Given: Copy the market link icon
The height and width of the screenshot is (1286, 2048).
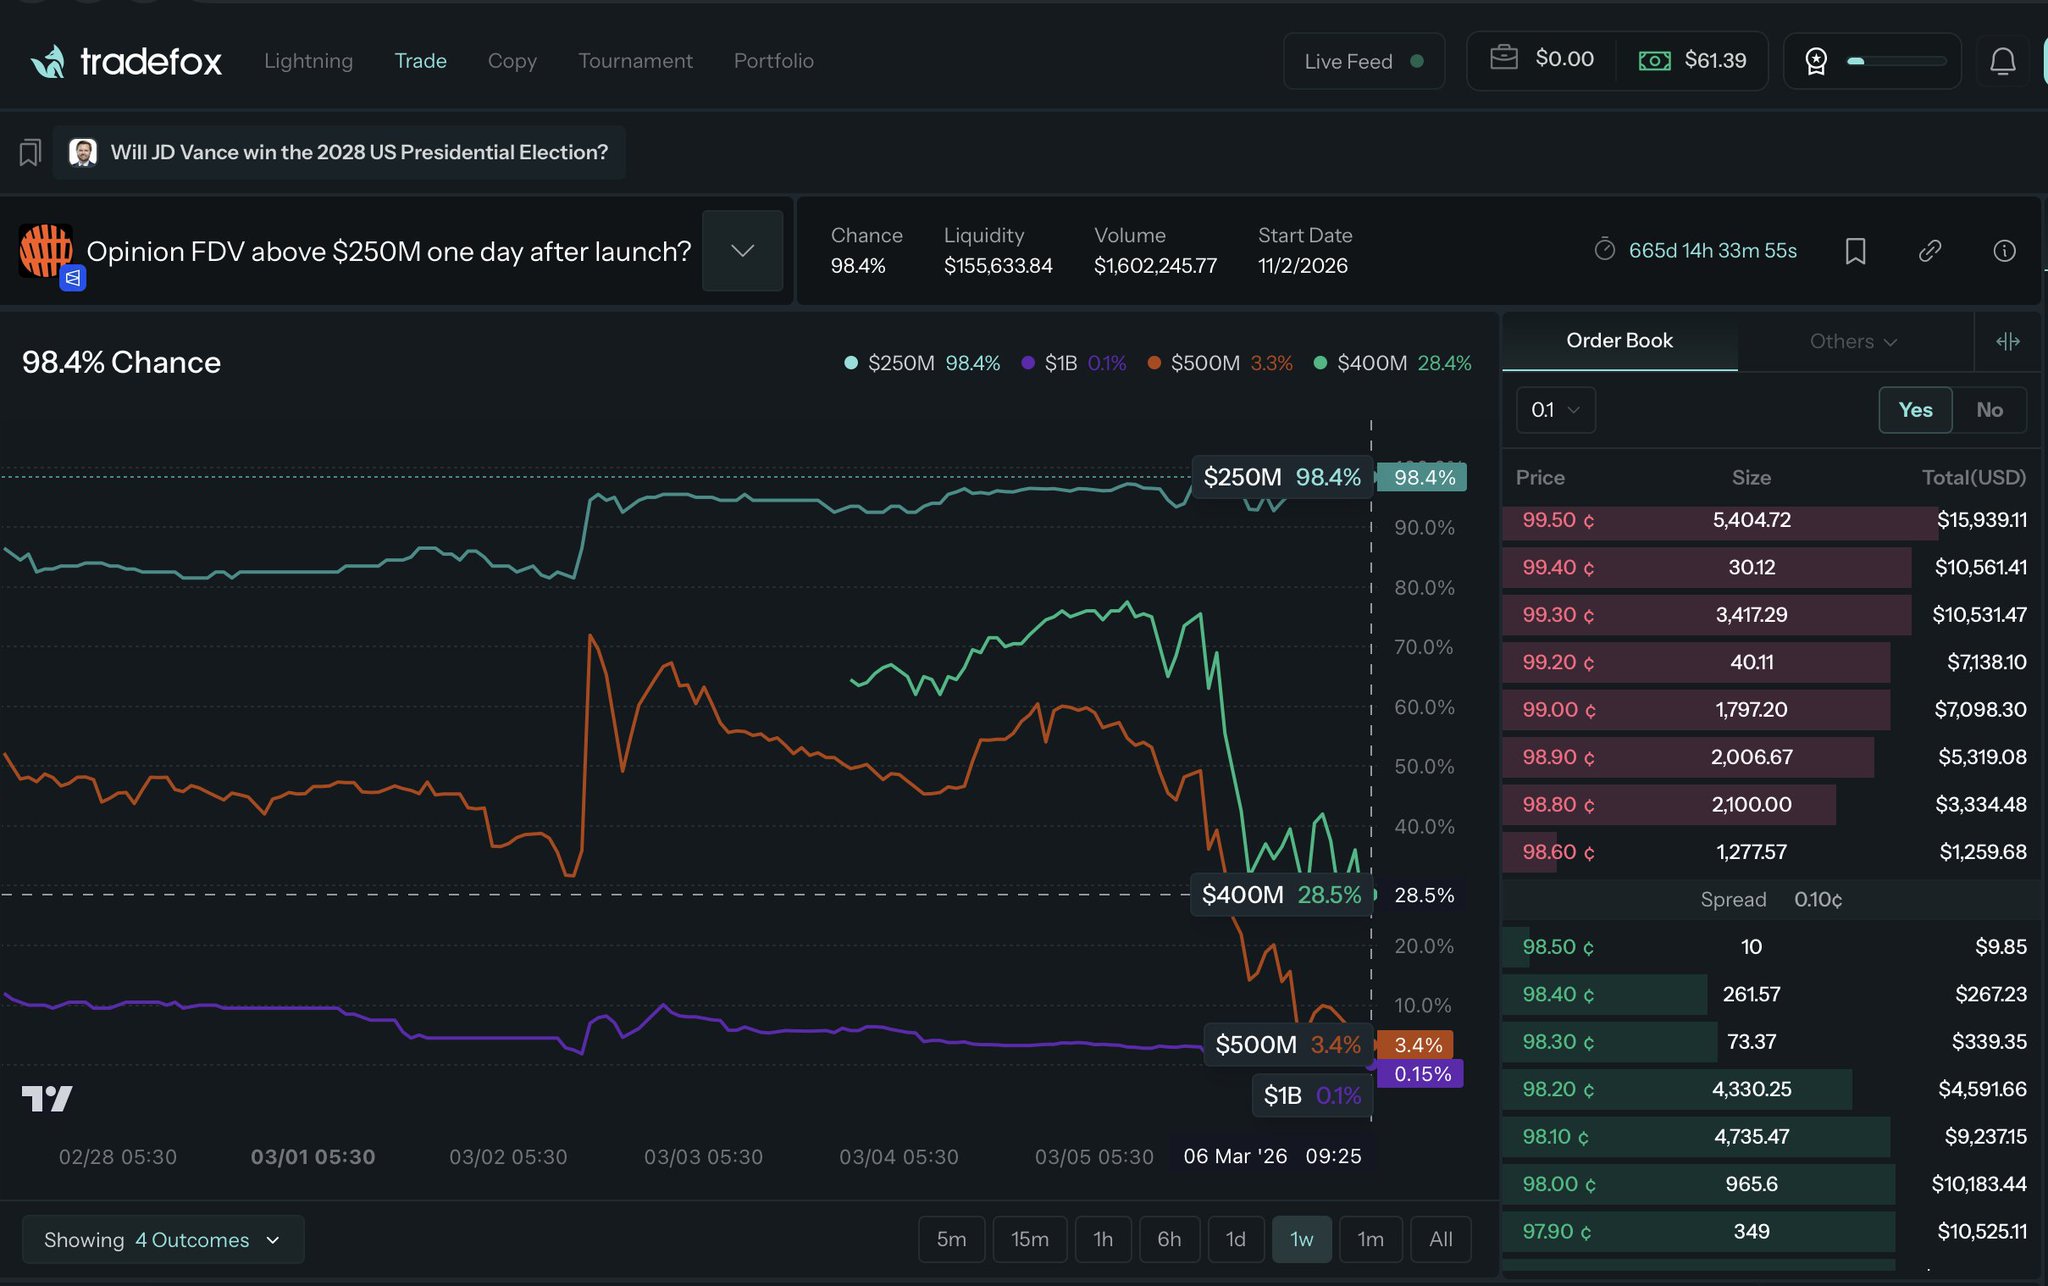Looking at the screenshot, I should 1930,251.
